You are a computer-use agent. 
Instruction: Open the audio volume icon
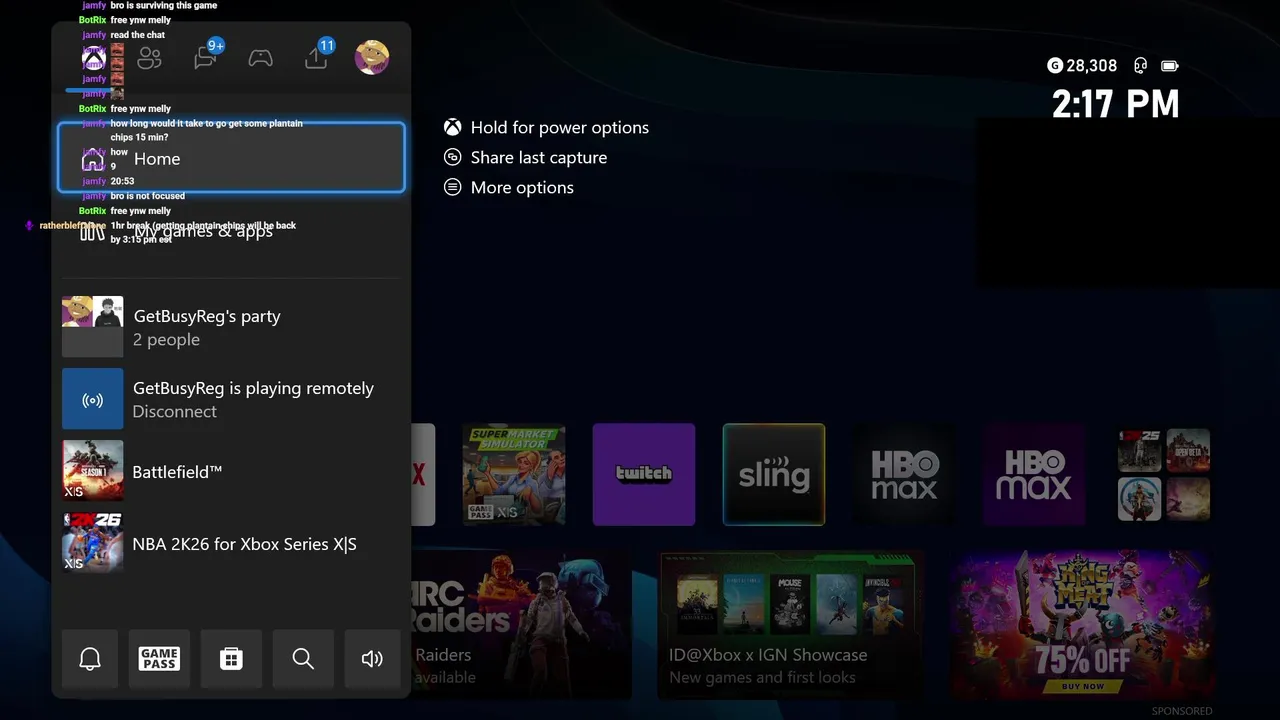(x=372, y=658)
